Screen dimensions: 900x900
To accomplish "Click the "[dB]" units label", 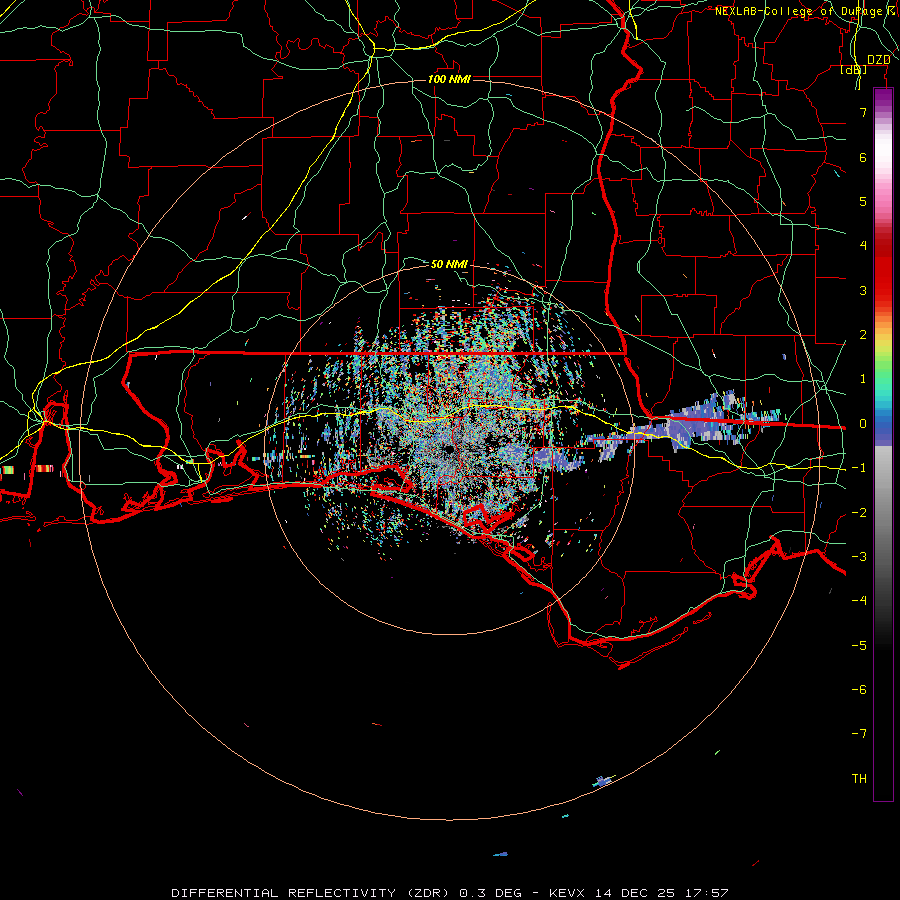I will pos(854,69).
